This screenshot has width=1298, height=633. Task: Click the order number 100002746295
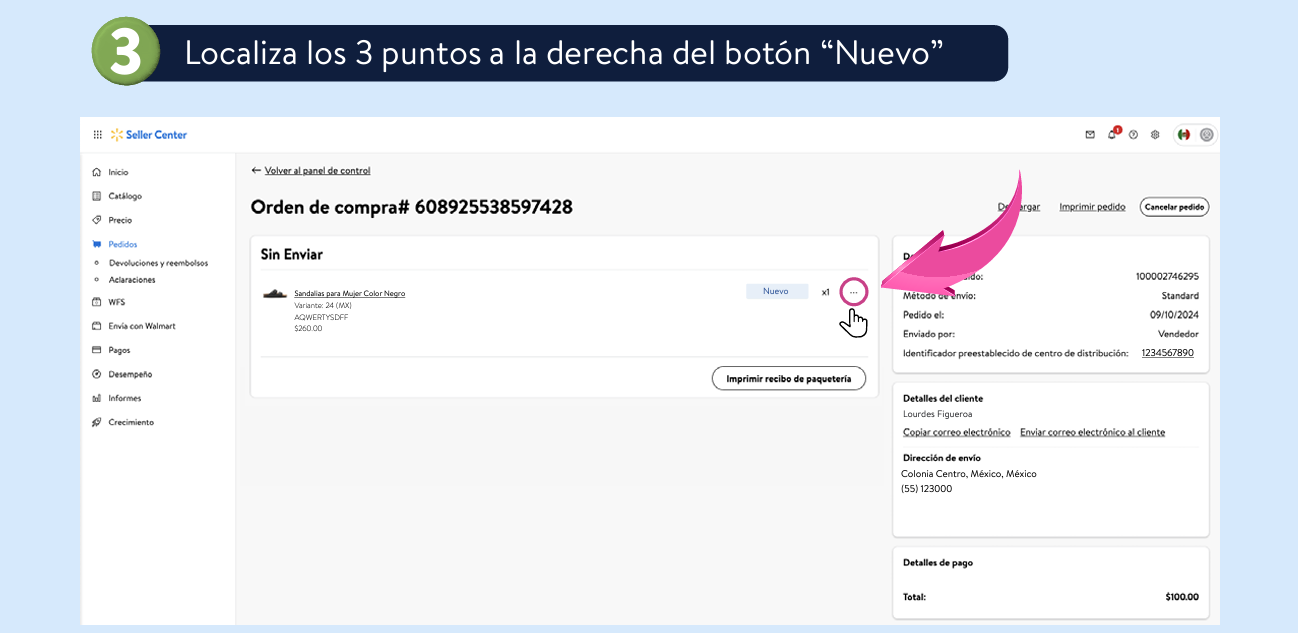(1167, 276)
